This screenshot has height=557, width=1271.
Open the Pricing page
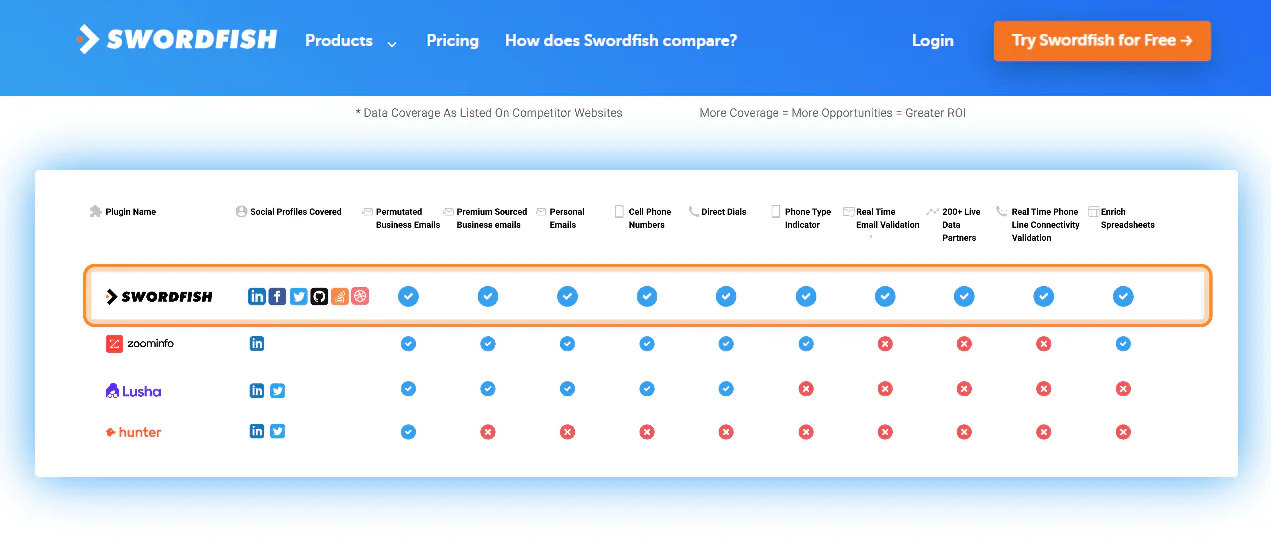tap(452, 41)
